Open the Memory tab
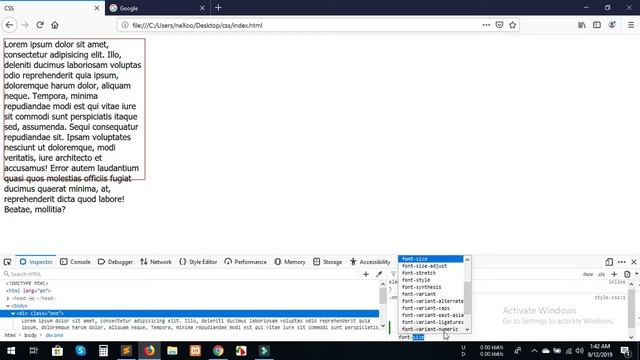 [x=290, y=262]
